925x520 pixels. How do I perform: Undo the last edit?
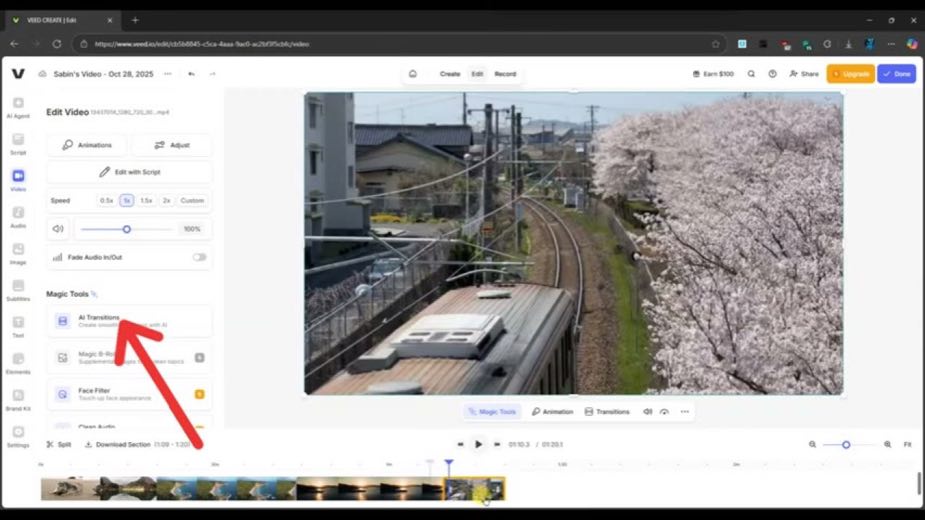(x=191, y=74)
